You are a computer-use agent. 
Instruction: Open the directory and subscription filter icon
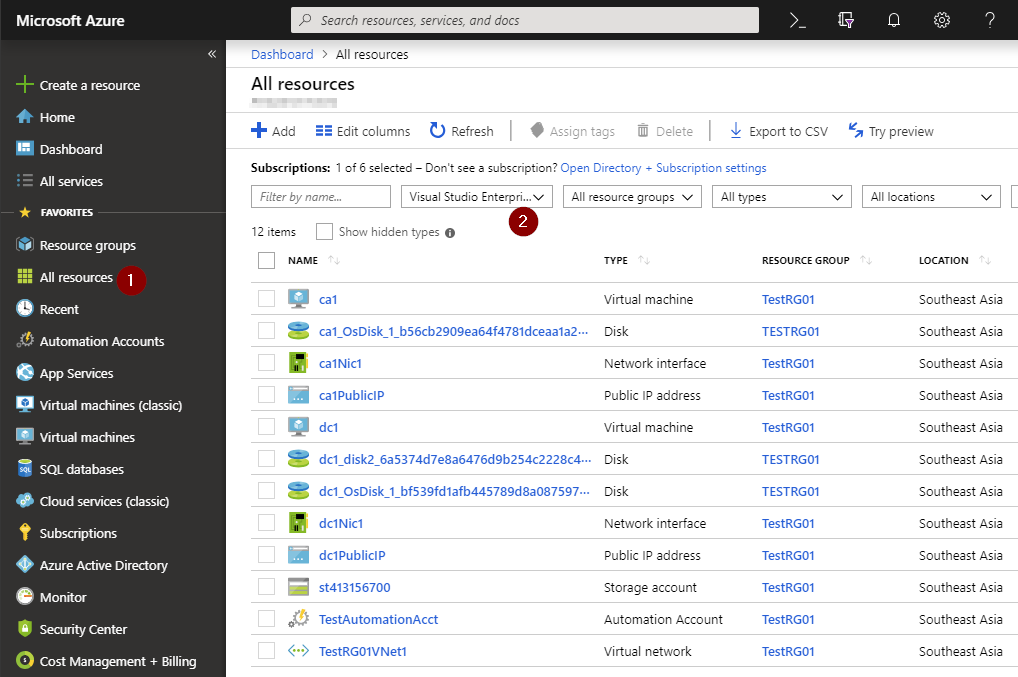[x=845, y=20]
